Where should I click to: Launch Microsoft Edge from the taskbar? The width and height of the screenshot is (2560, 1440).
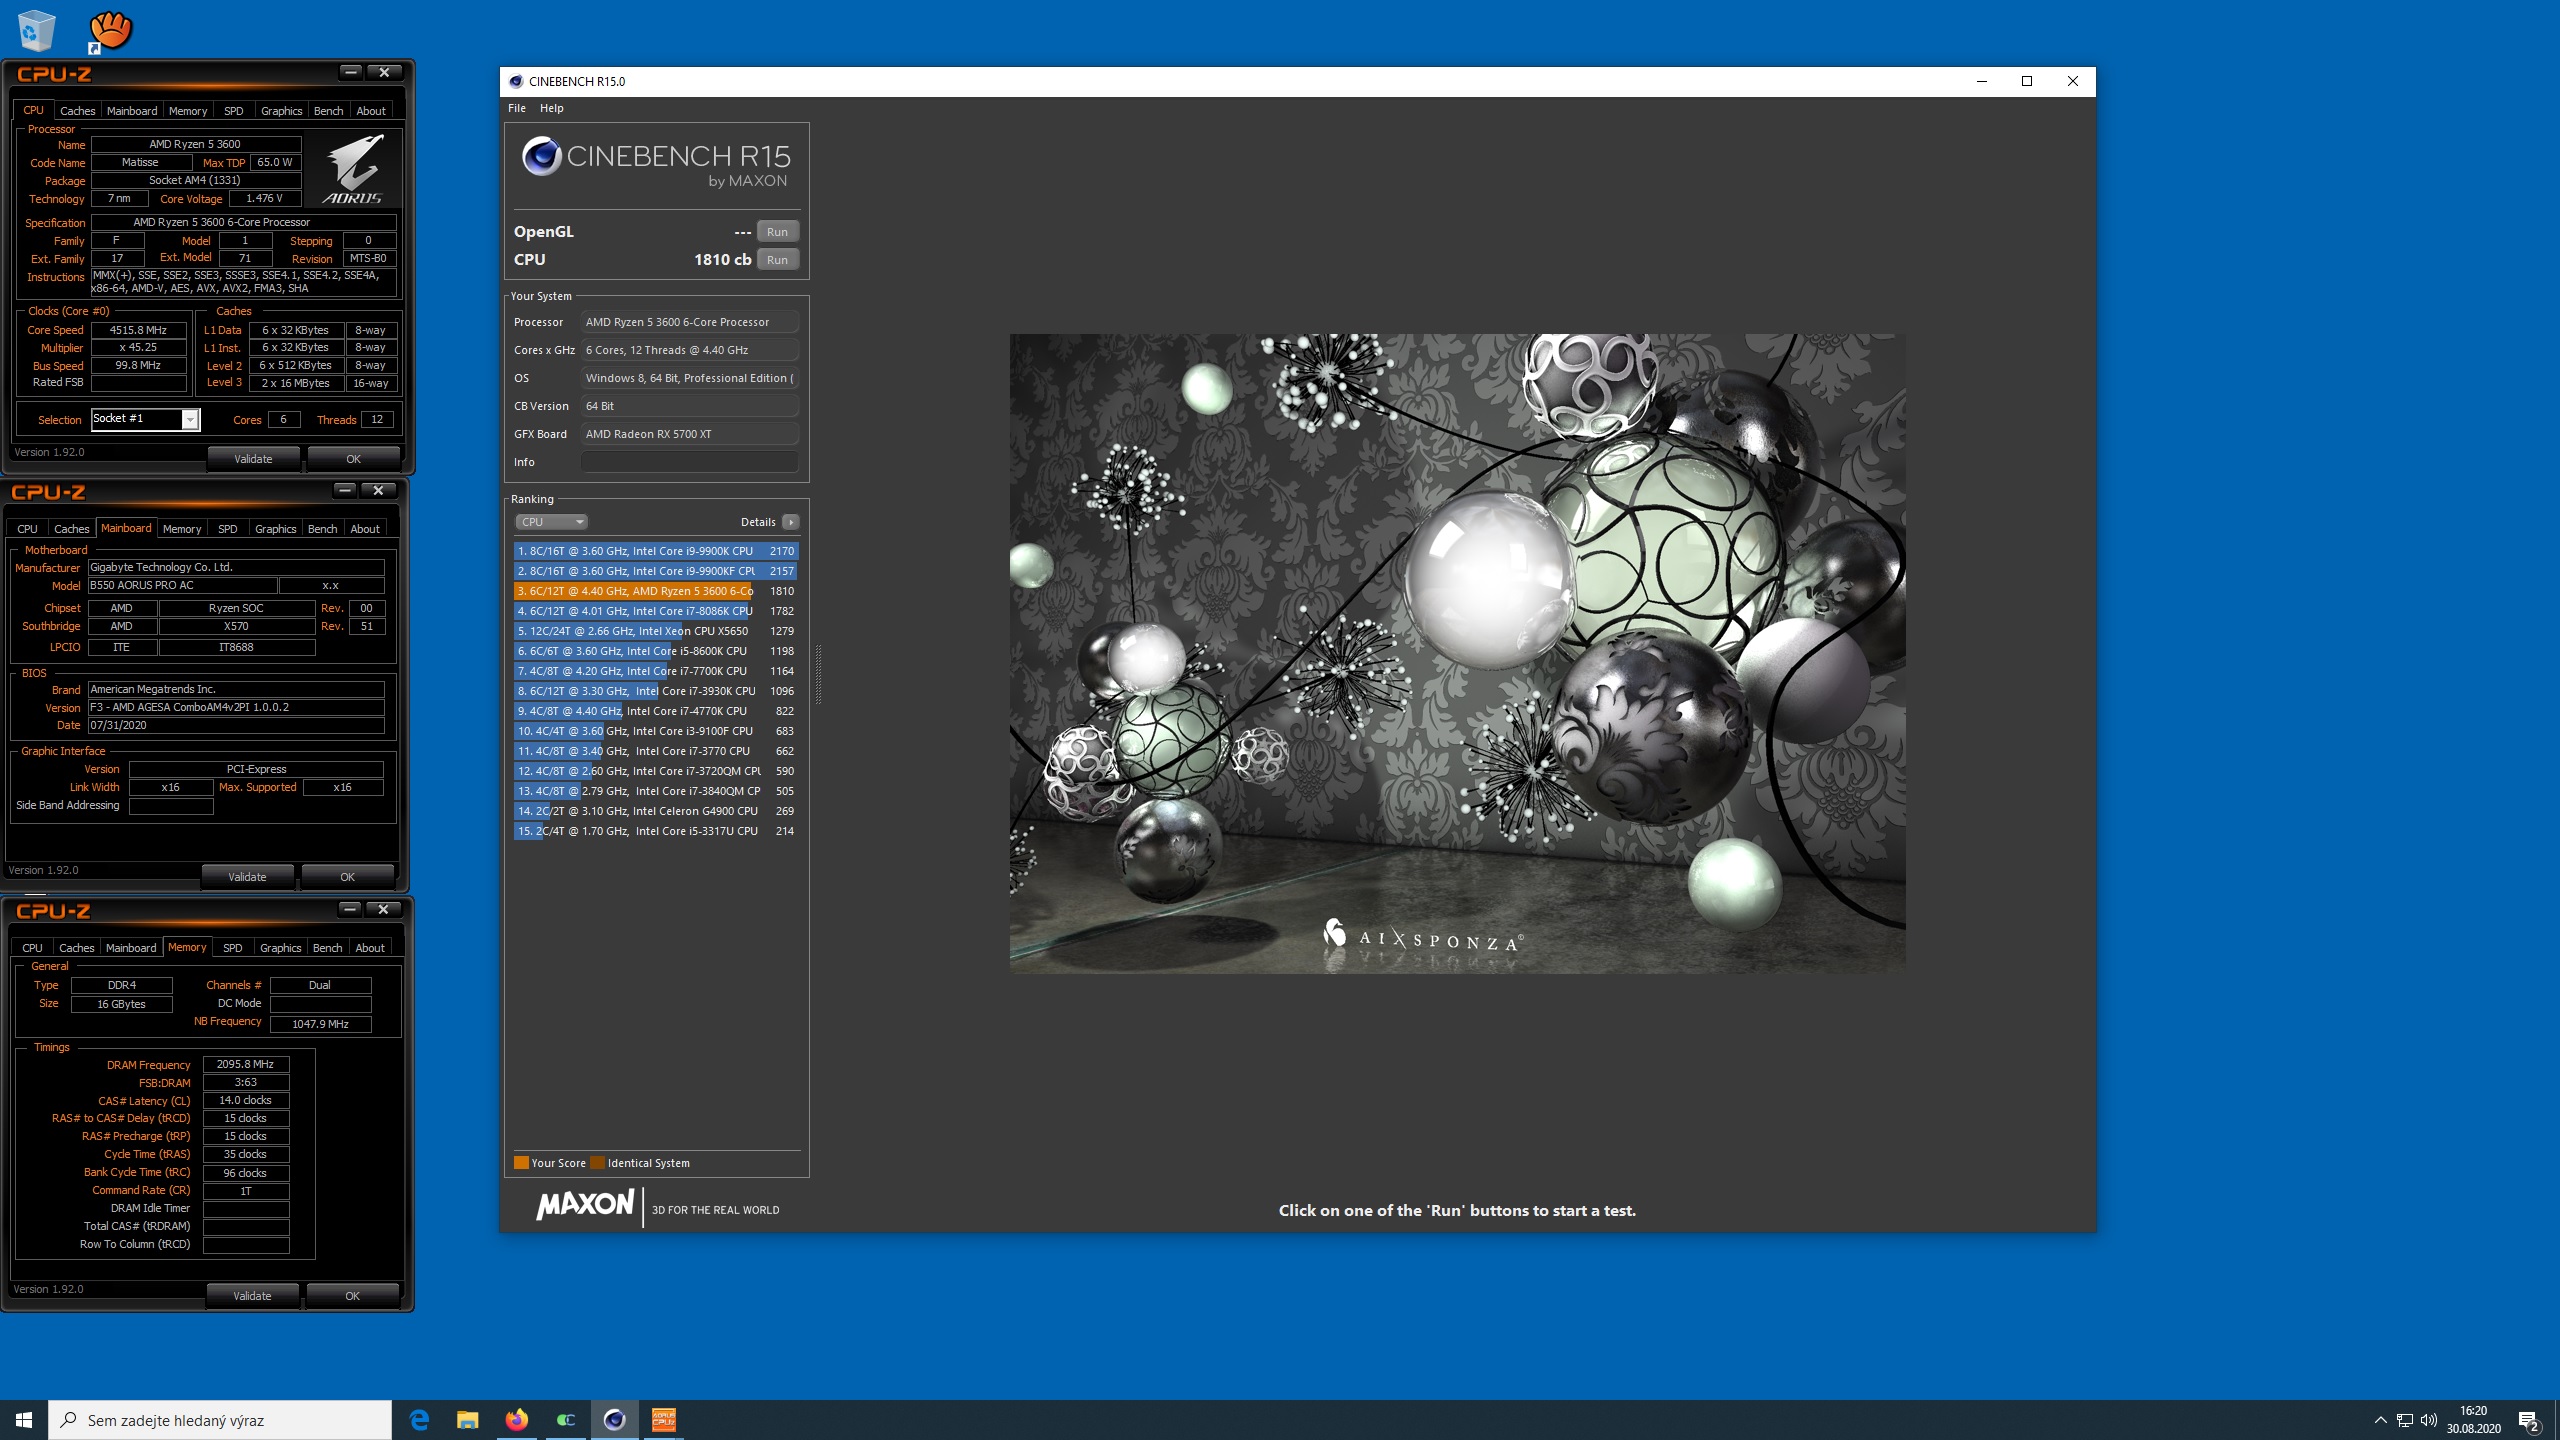coord(419,1419)
